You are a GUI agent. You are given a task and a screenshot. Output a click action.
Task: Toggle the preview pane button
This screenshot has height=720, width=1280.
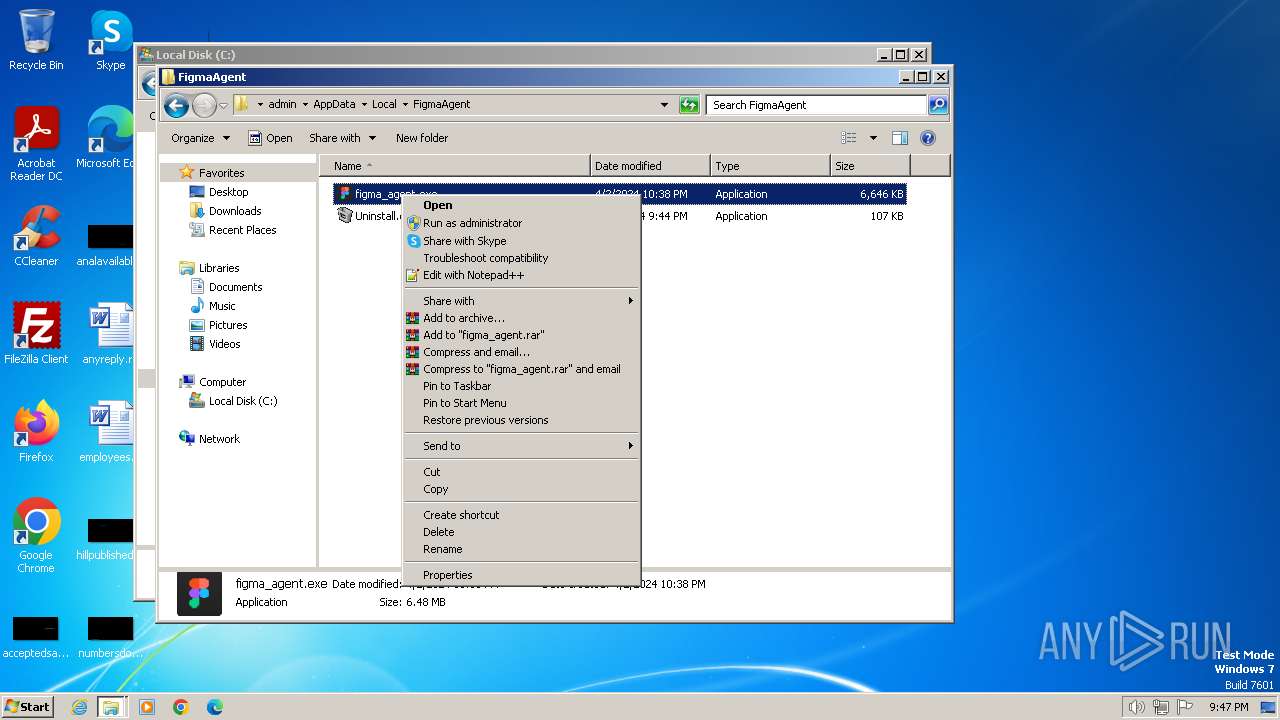tap(899, 138)
